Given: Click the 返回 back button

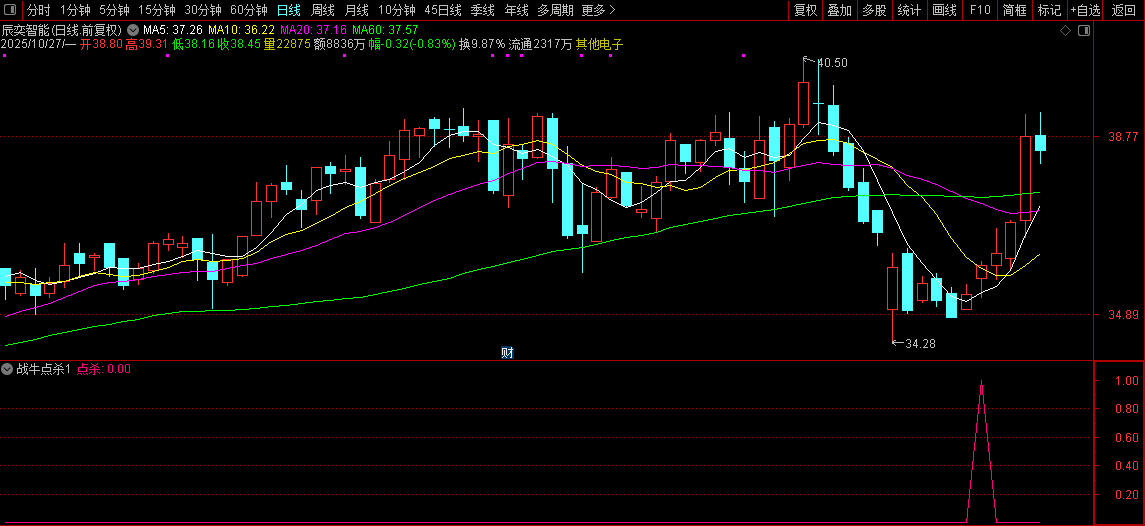Looking at the screenshot, I should tap(1124, 10).
